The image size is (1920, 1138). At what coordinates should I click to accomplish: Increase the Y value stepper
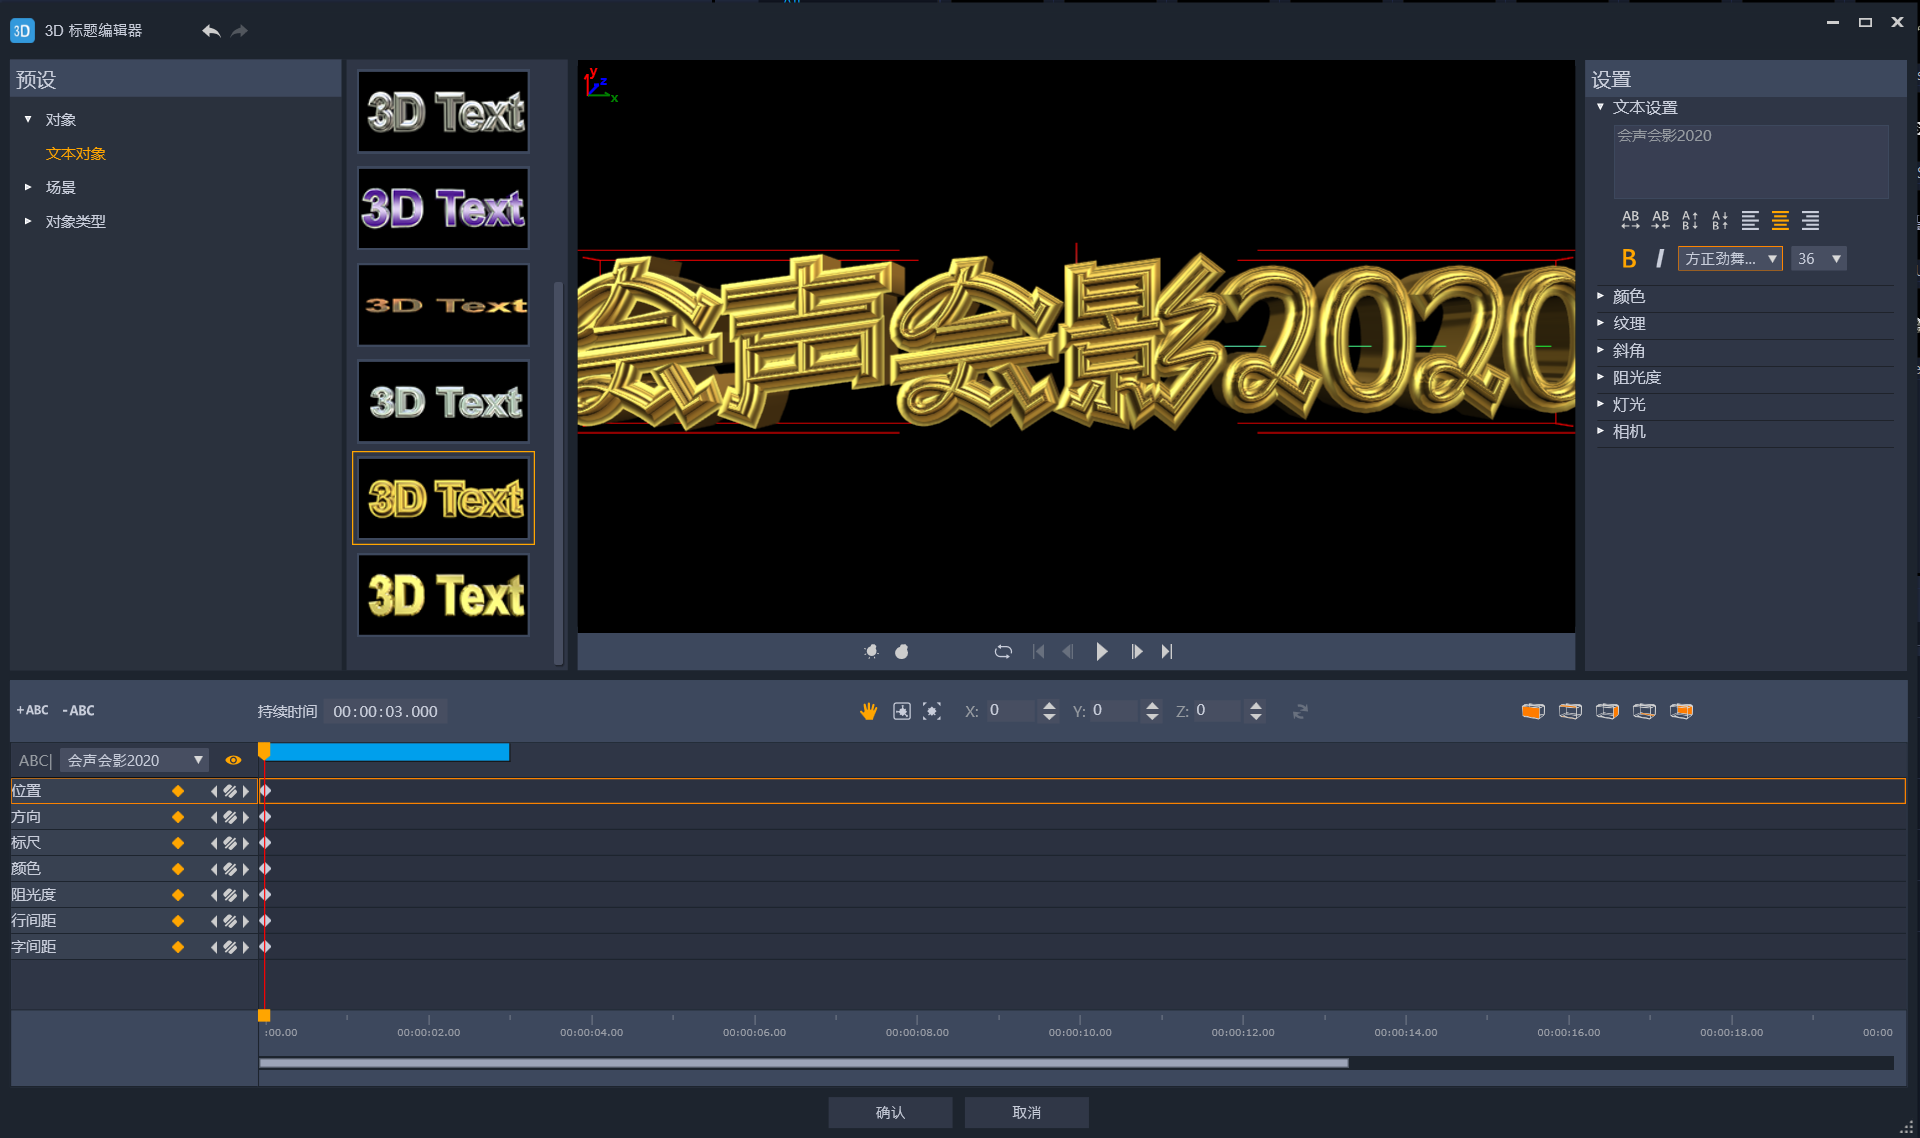(x=1152, y=705)
